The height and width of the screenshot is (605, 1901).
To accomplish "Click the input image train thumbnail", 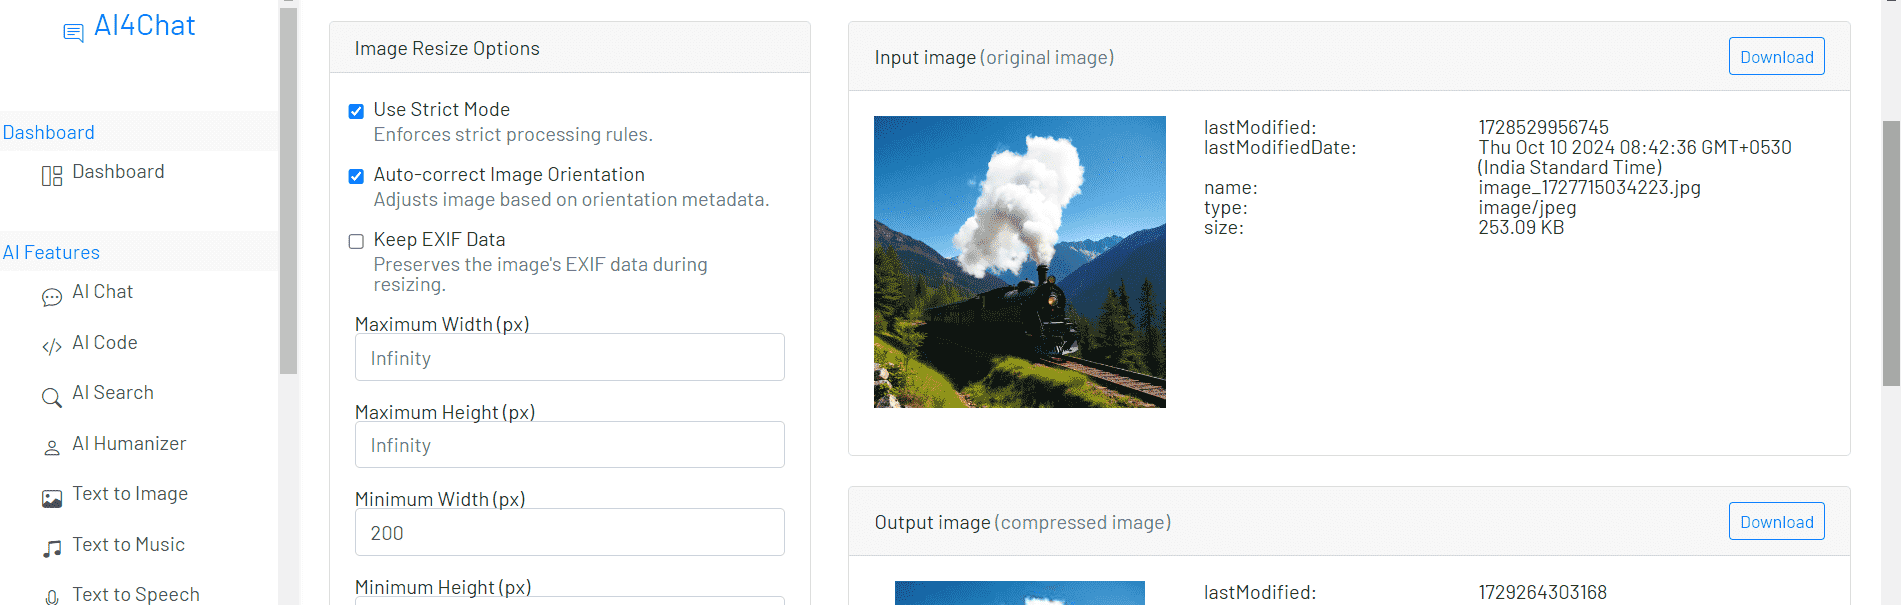I will point(1019,262).
